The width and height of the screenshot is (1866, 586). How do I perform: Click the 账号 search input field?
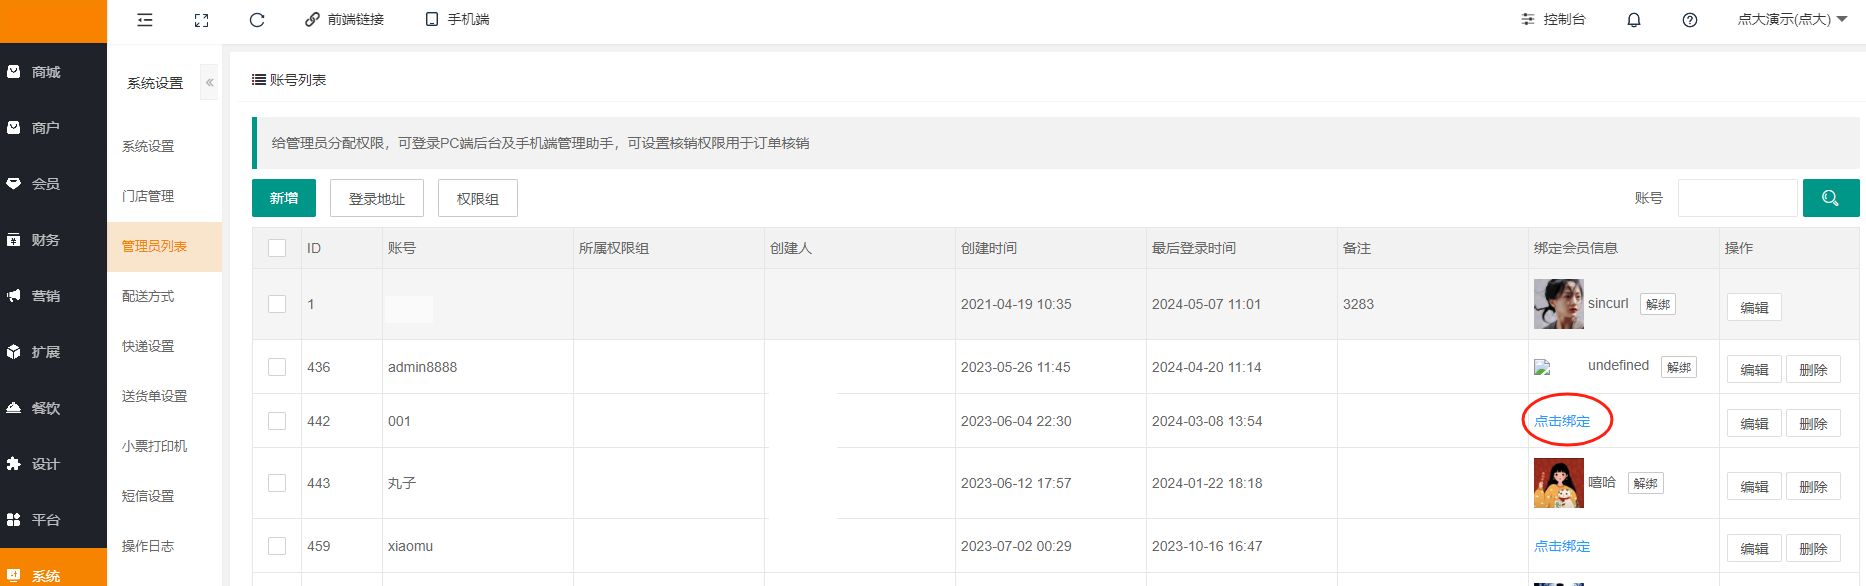pos(1737,198)
